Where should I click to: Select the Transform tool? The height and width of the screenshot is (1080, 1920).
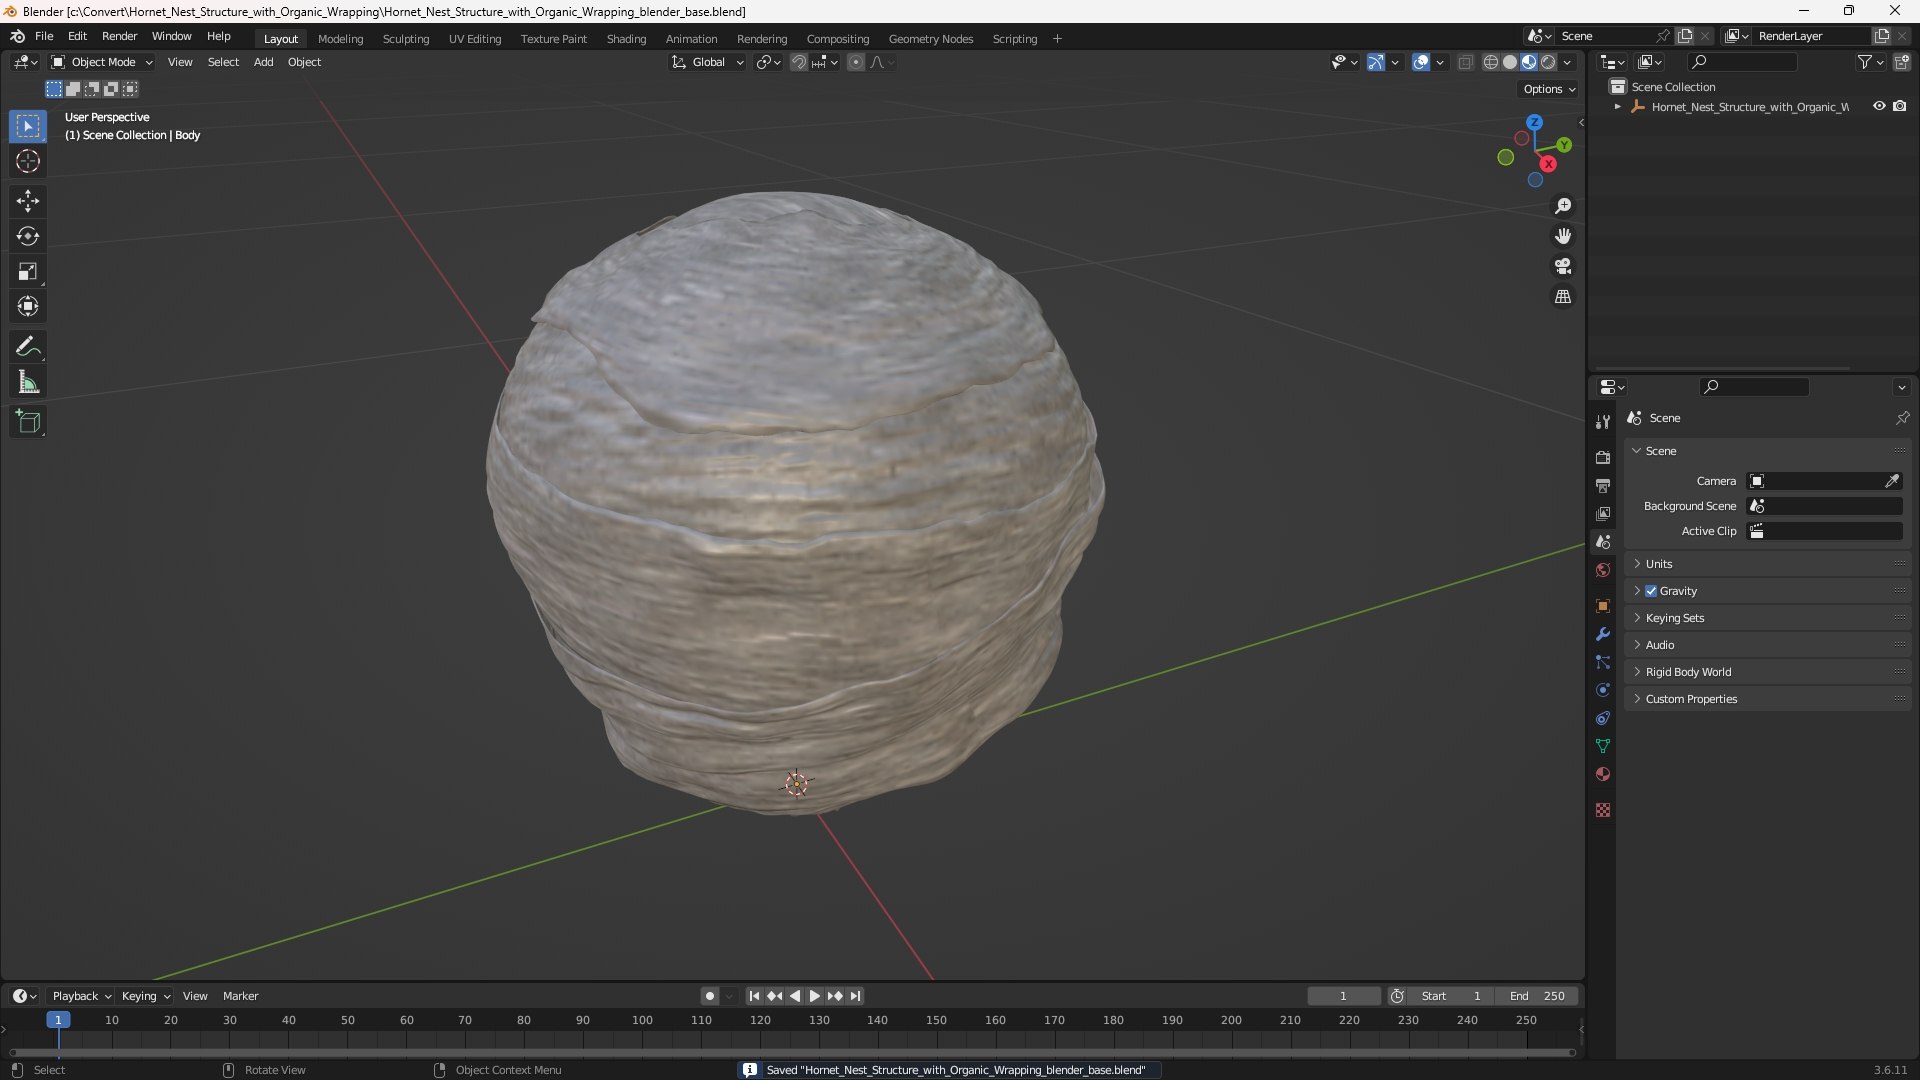point(28,306)
